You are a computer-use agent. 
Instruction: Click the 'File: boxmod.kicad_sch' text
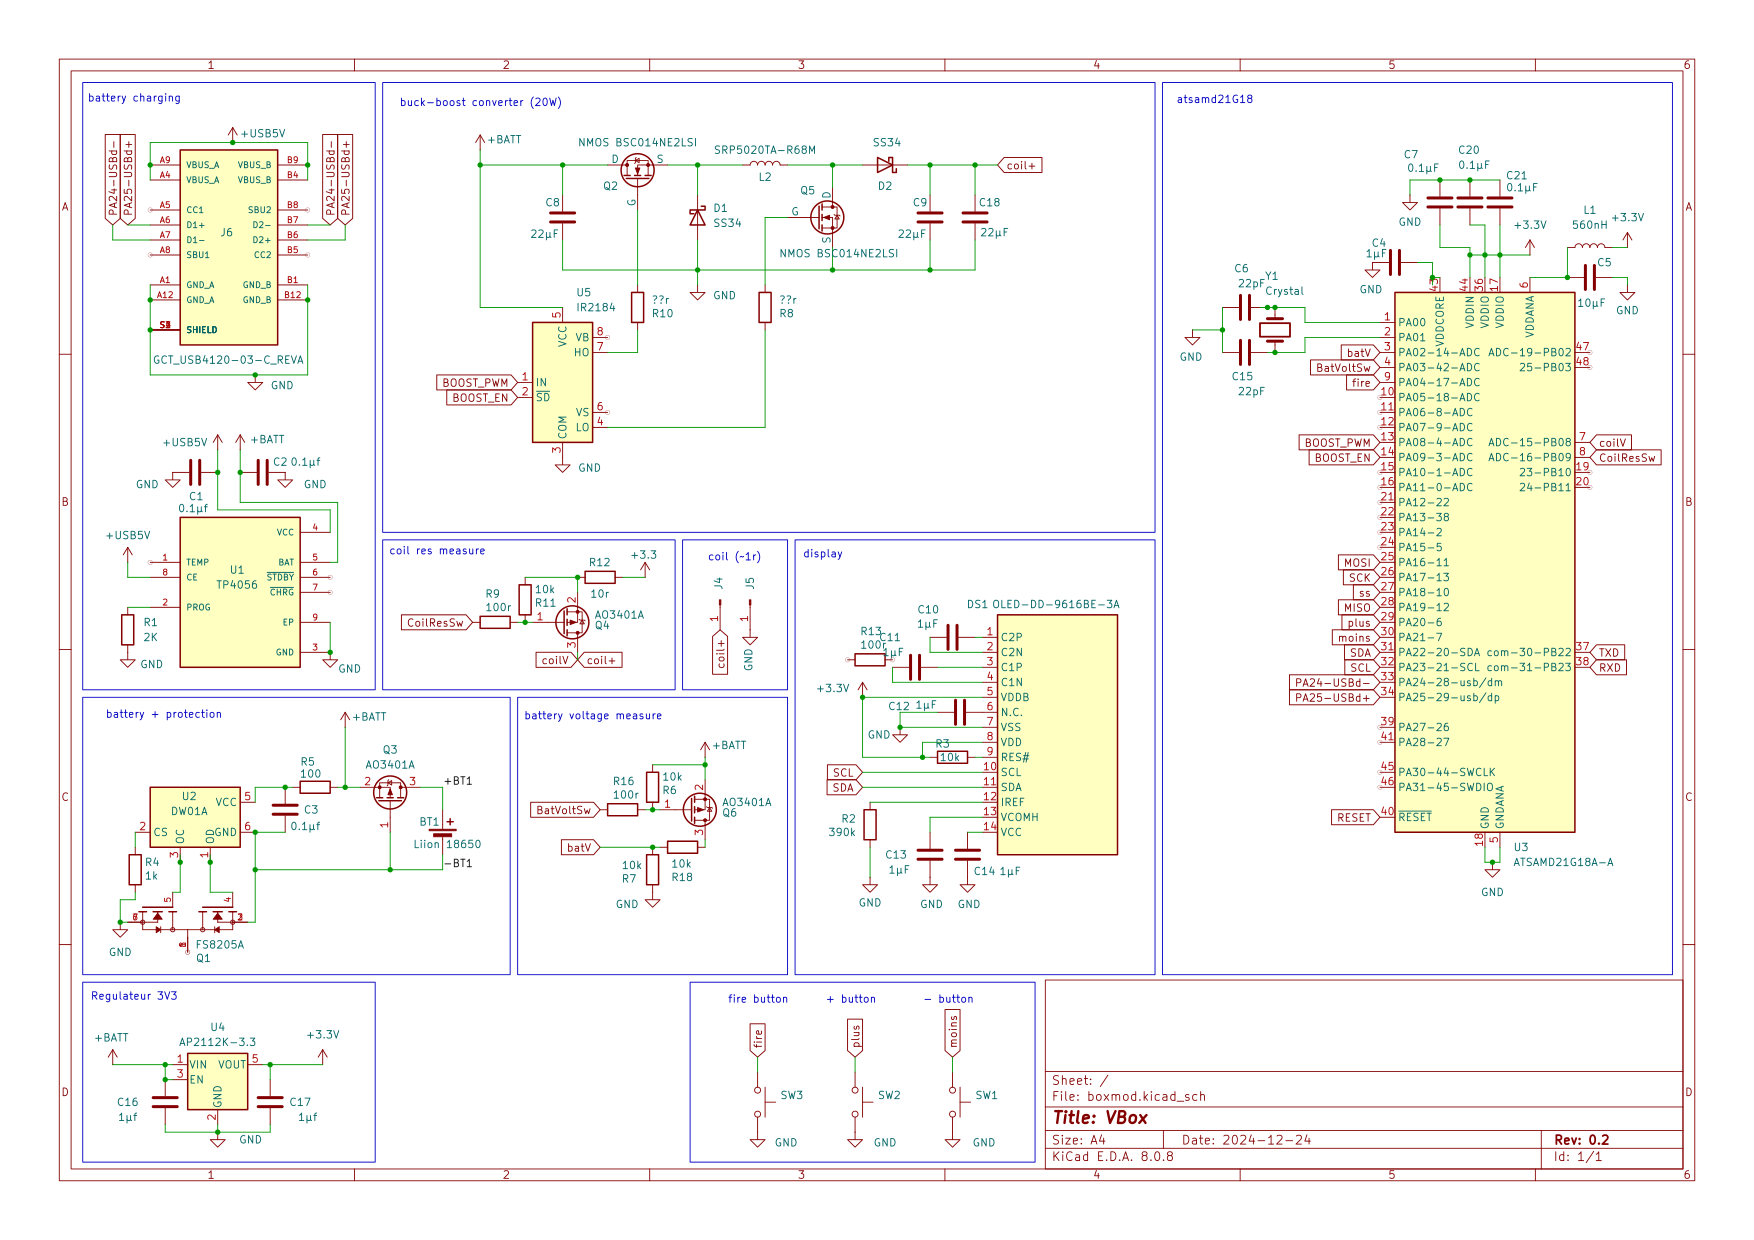coord(1129,1097)
